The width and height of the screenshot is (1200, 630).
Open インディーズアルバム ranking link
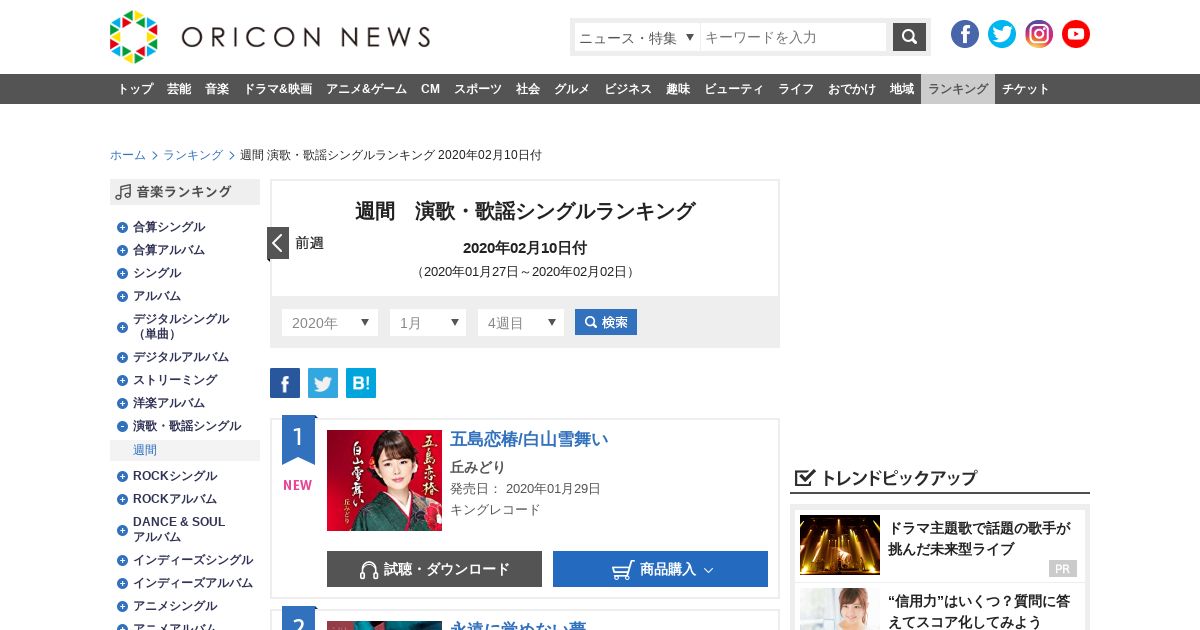(193, 583)
